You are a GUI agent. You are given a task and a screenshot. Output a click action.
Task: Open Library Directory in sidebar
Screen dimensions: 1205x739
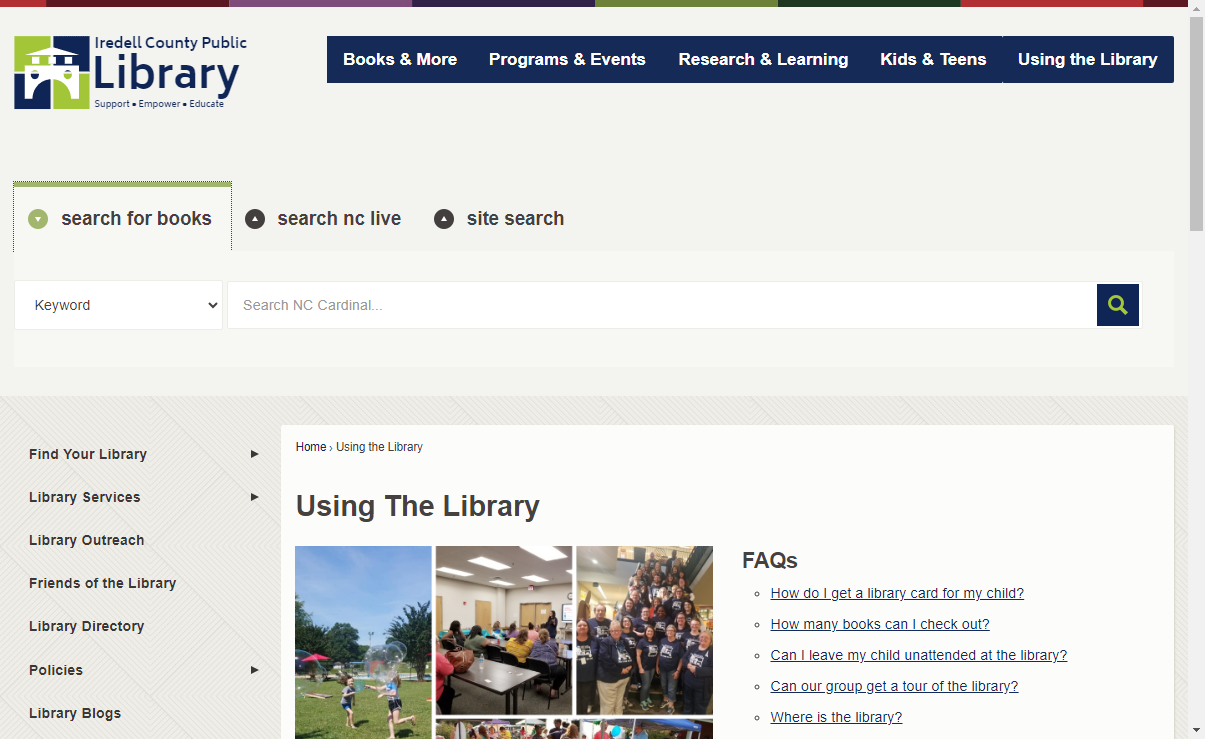(x=87, y=626)
